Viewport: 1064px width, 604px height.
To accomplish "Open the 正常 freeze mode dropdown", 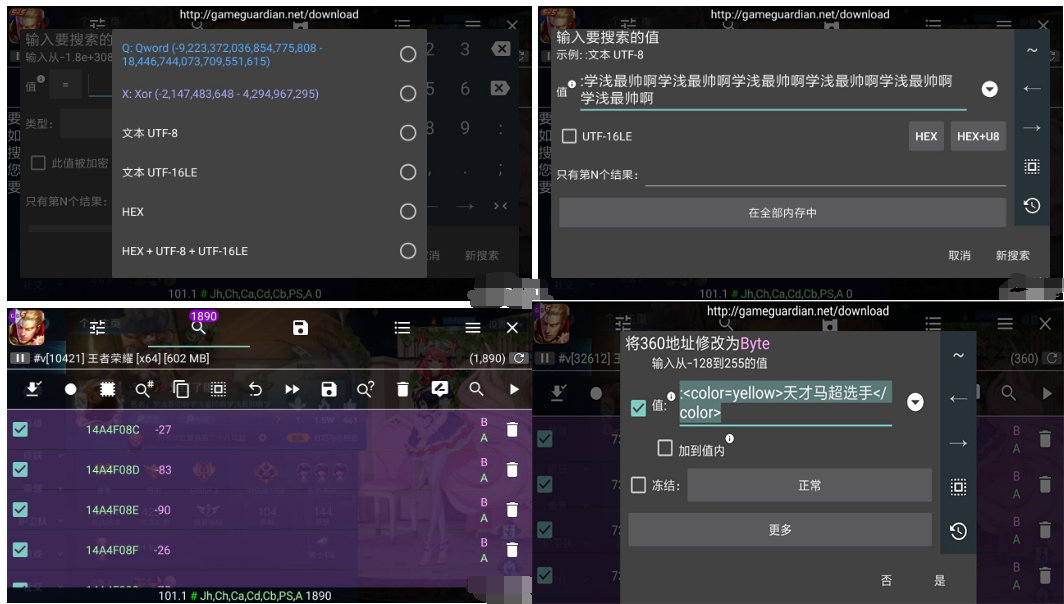I will [x=810, y=486].
